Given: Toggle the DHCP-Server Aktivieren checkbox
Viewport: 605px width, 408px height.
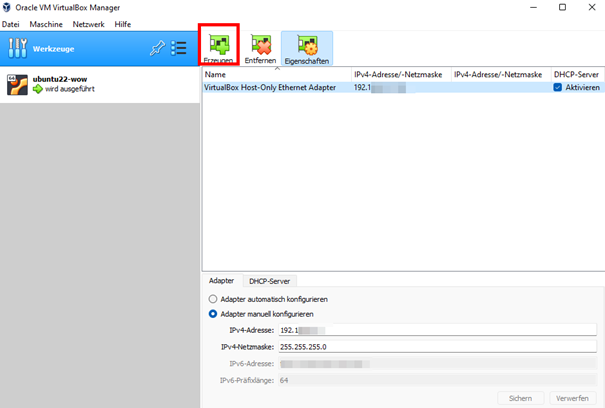Looking at the screenshot, I should tap(558, 87).
